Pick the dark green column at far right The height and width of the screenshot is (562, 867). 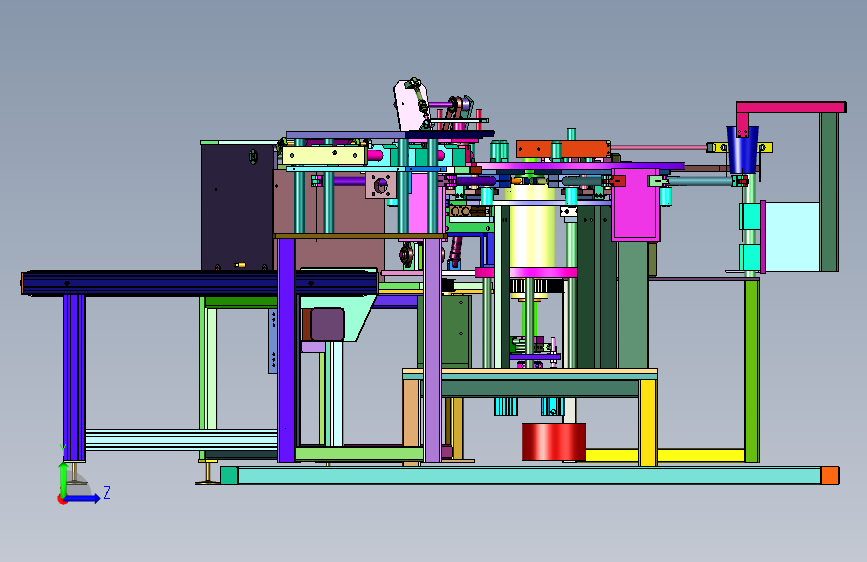[829, 191]
